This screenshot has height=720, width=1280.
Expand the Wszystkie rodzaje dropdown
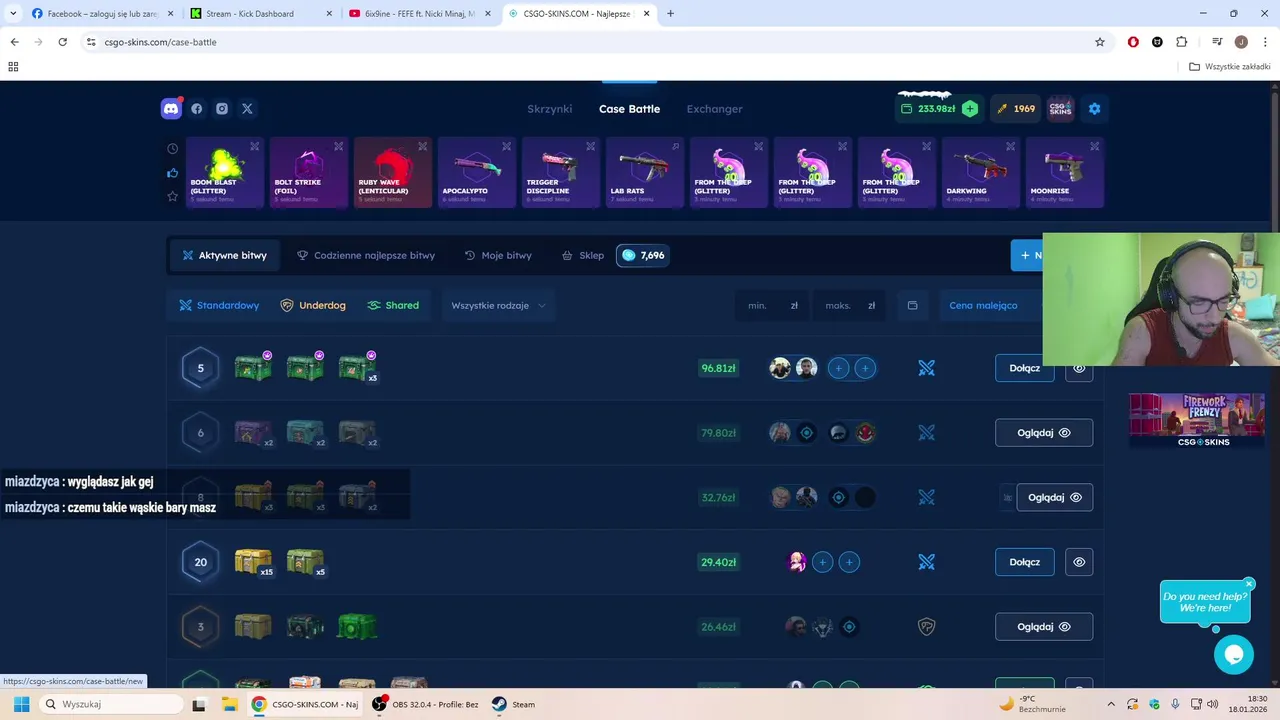coord(498,305)
